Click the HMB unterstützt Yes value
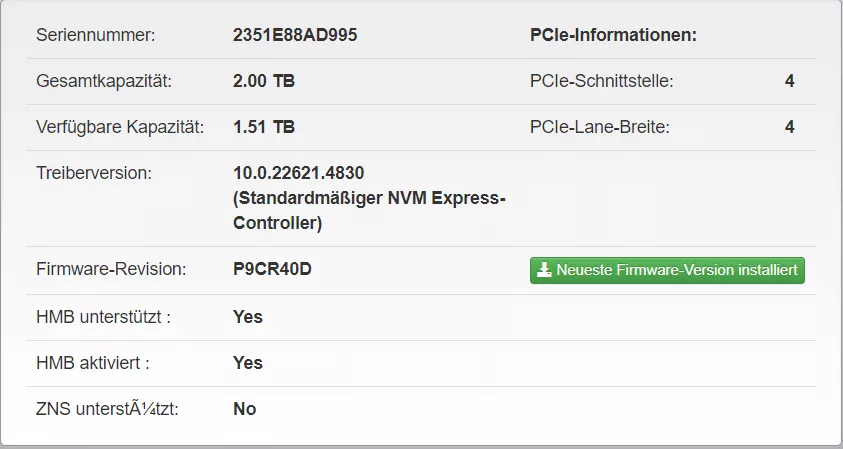Viewport: 843px width, 449px height. point(248,317)
